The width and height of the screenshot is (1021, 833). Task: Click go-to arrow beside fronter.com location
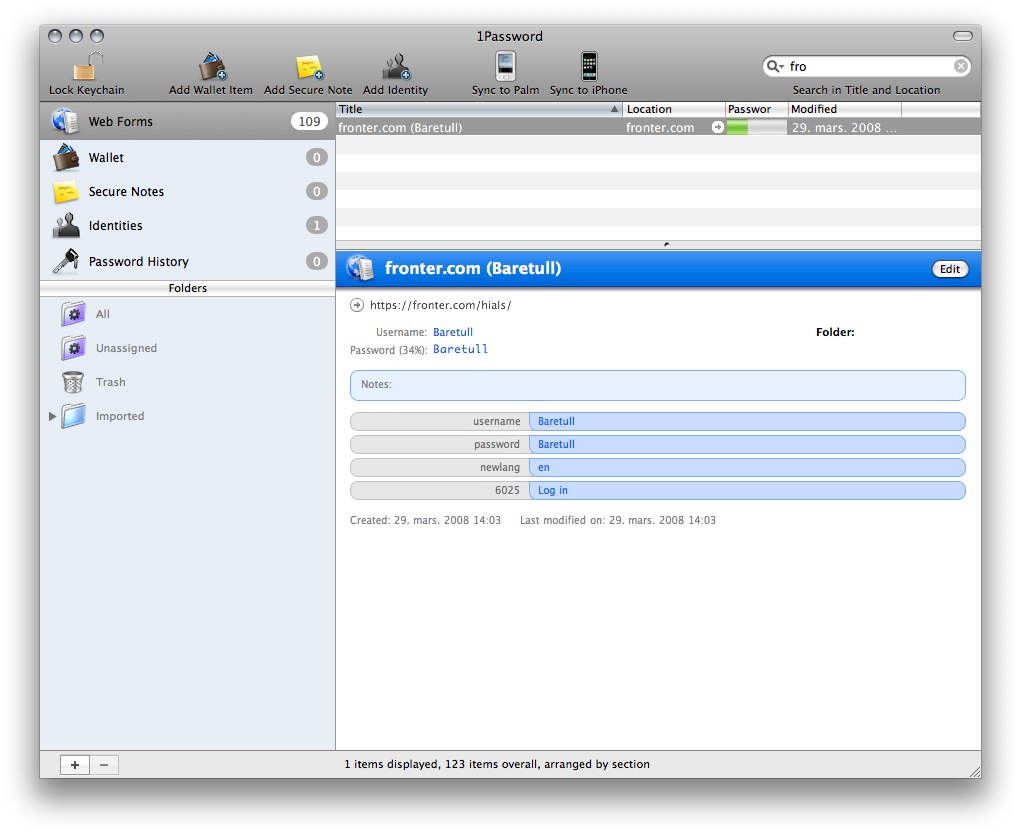[x=718, y=127]
